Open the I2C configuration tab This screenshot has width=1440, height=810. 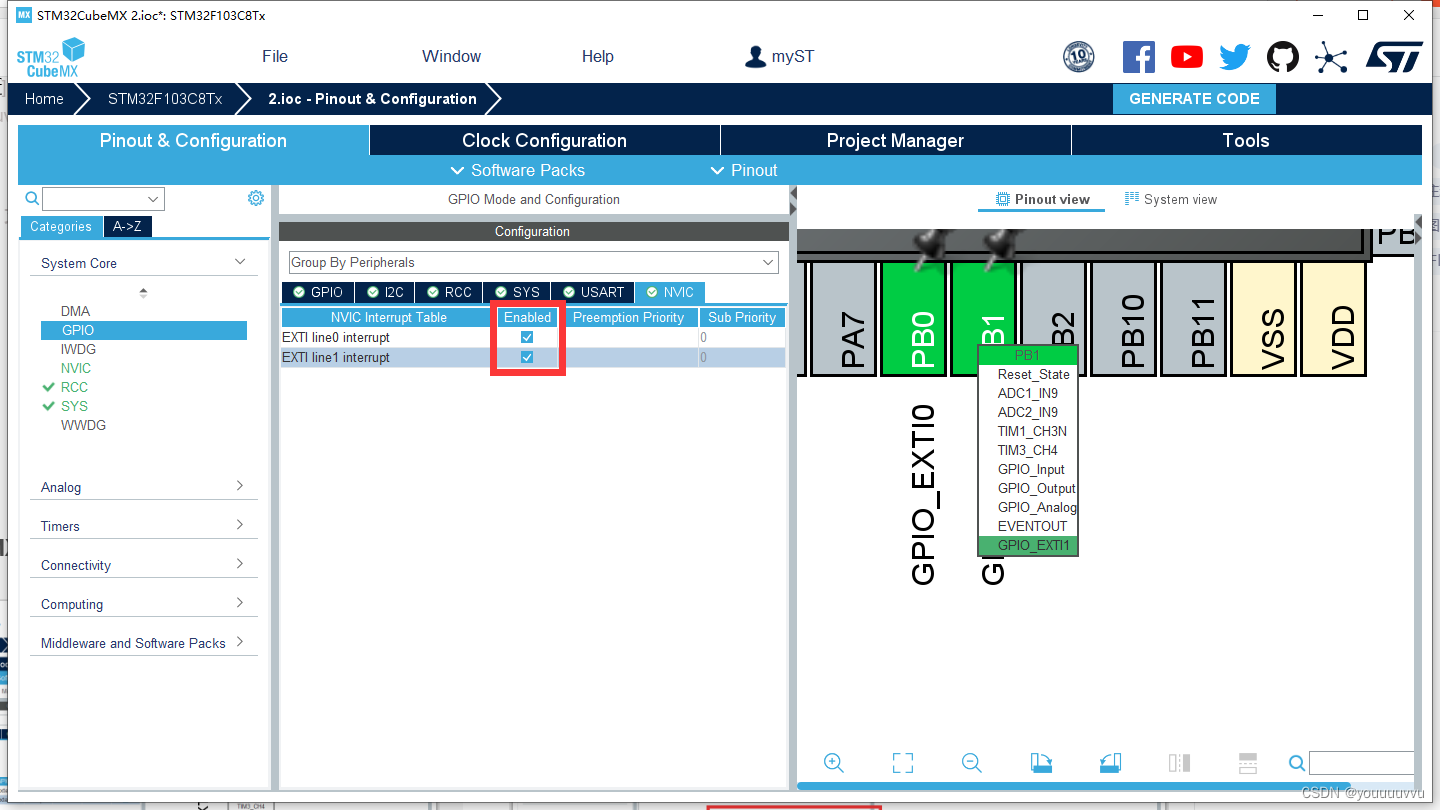384,292
